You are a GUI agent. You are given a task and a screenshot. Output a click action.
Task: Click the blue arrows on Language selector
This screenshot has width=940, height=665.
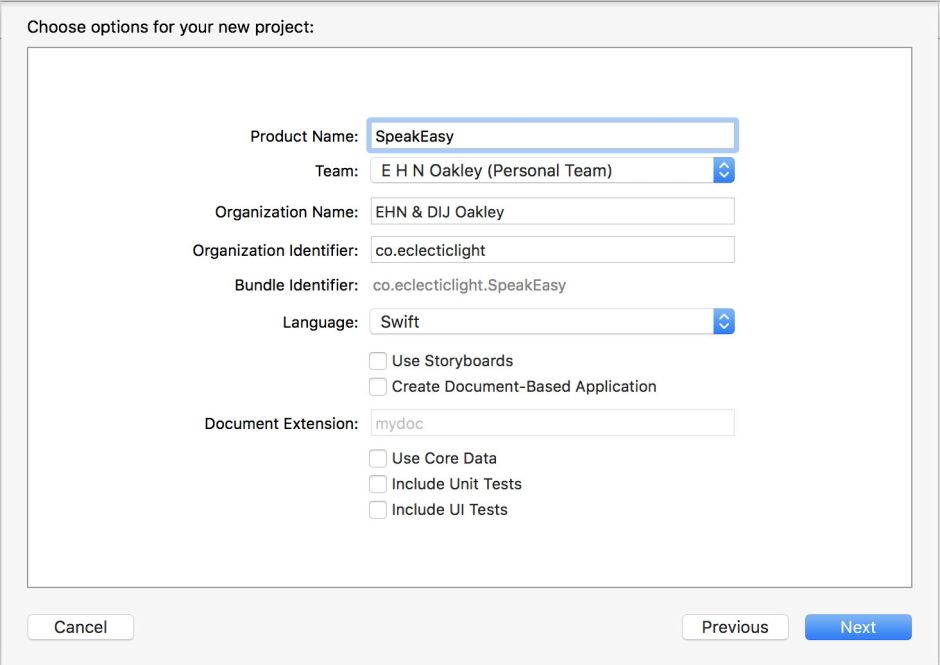(x=724, y=322)
